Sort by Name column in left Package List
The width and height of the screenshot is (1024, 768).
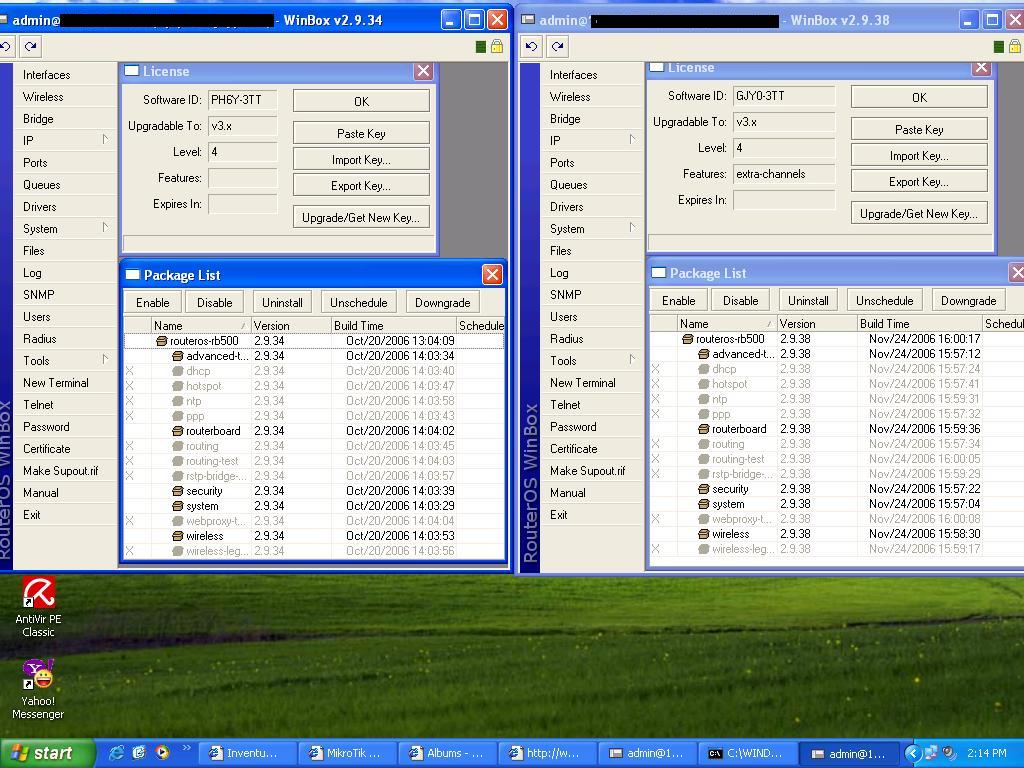pos(200,325)
